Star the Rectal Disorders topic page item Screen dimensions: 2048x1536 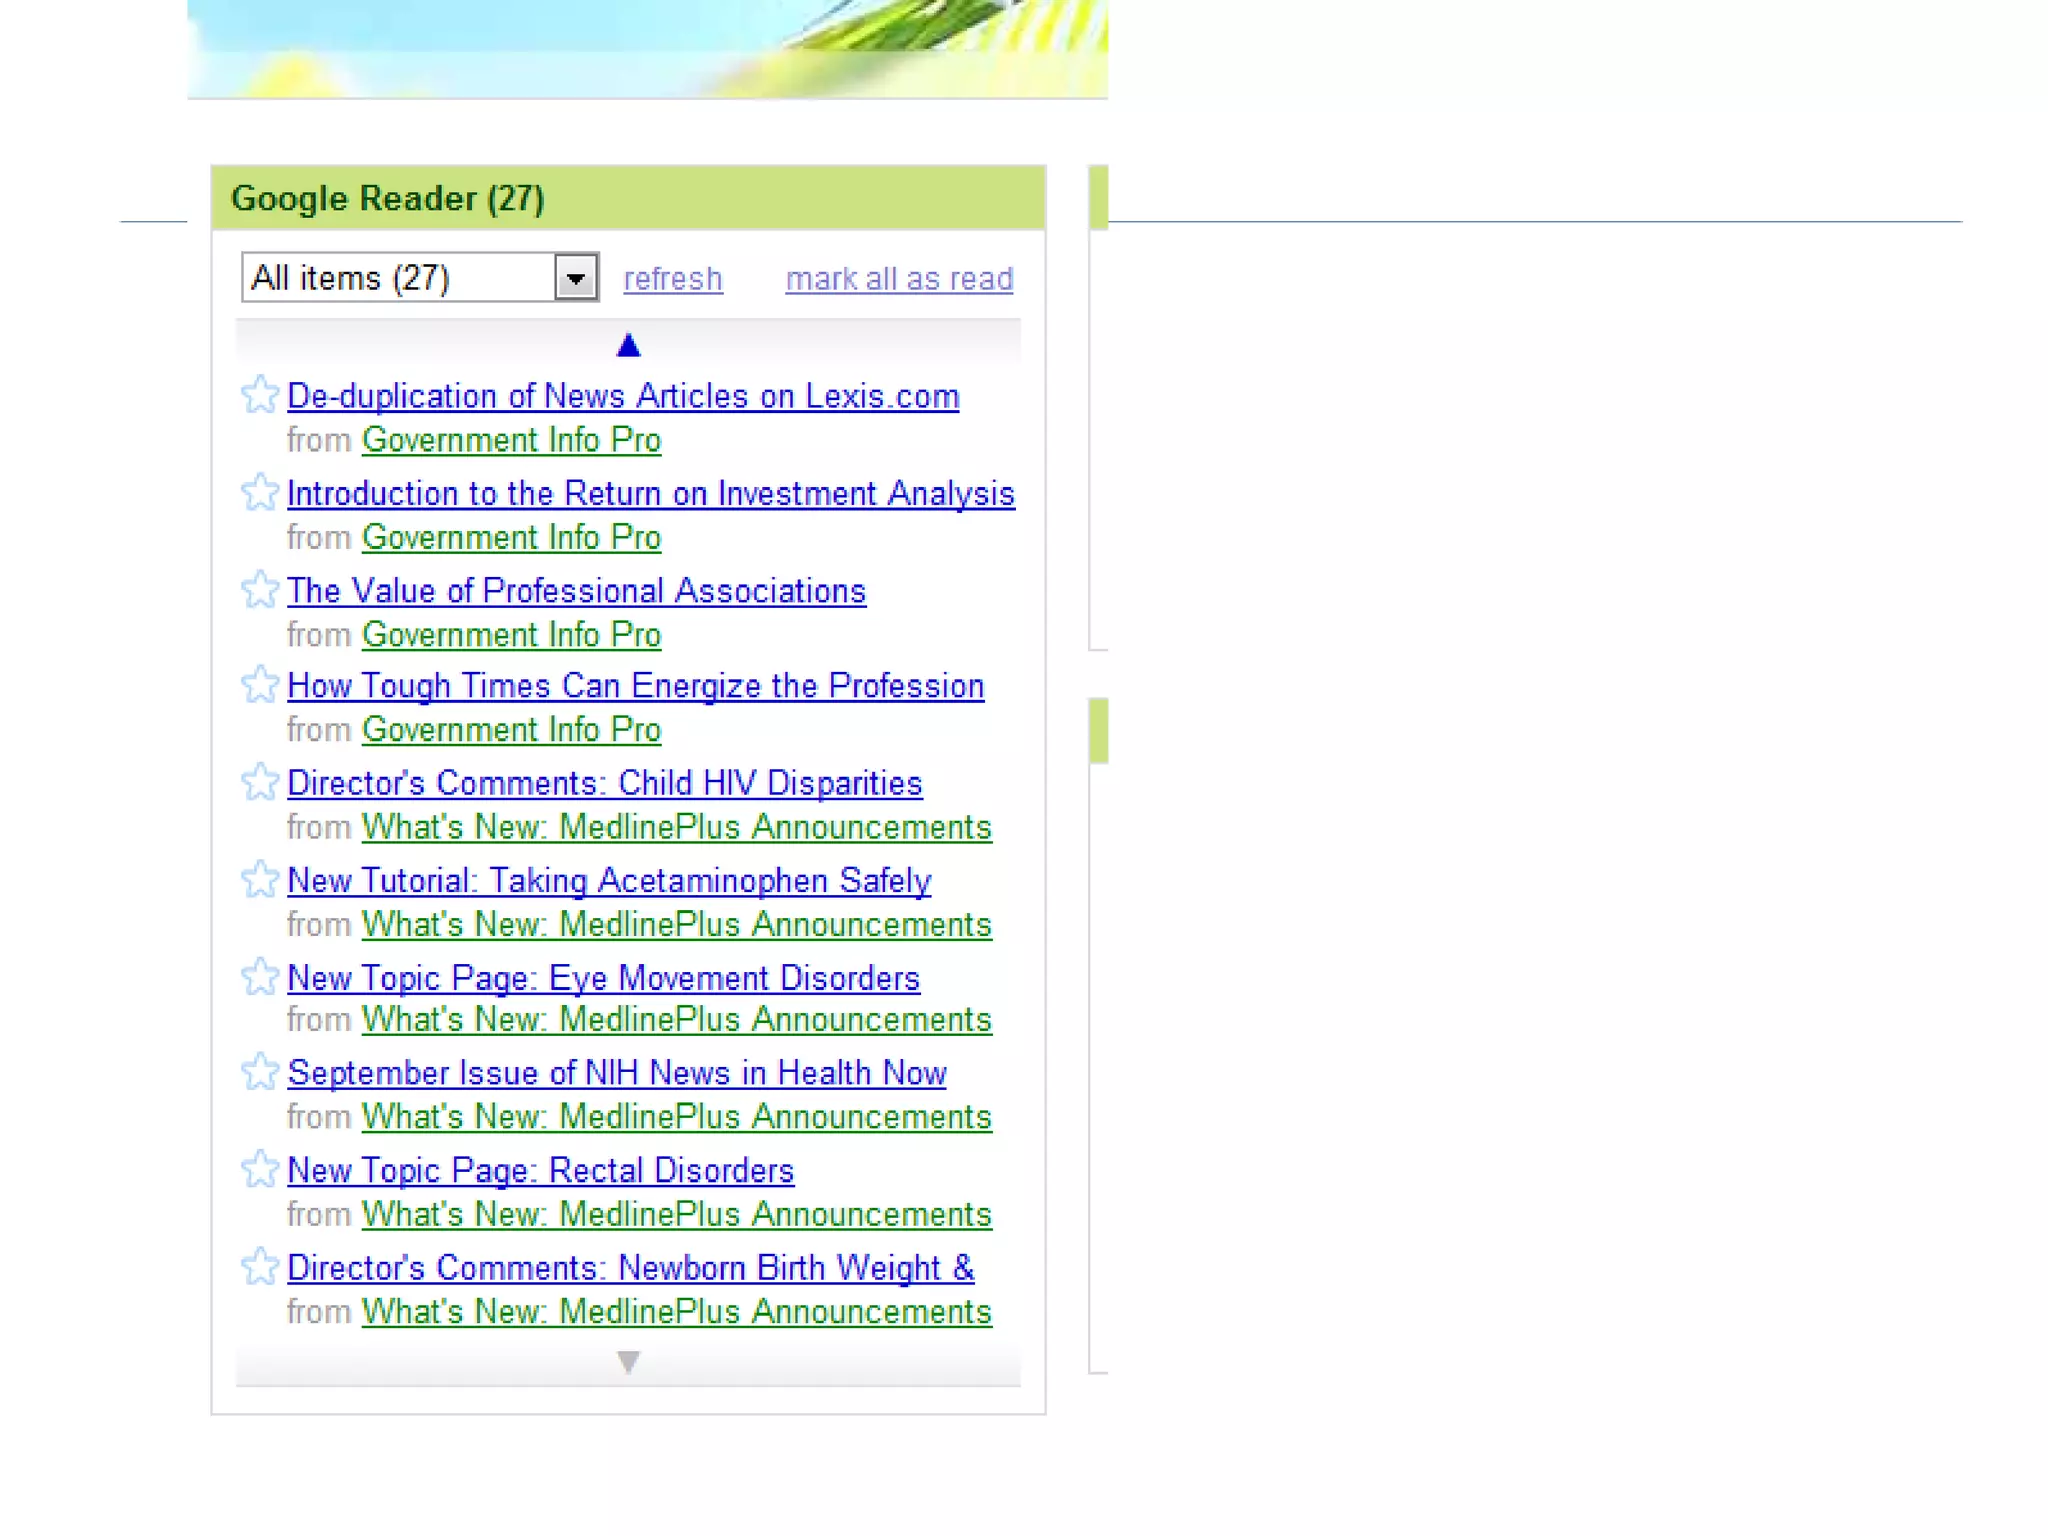[x=260, y=1169]
